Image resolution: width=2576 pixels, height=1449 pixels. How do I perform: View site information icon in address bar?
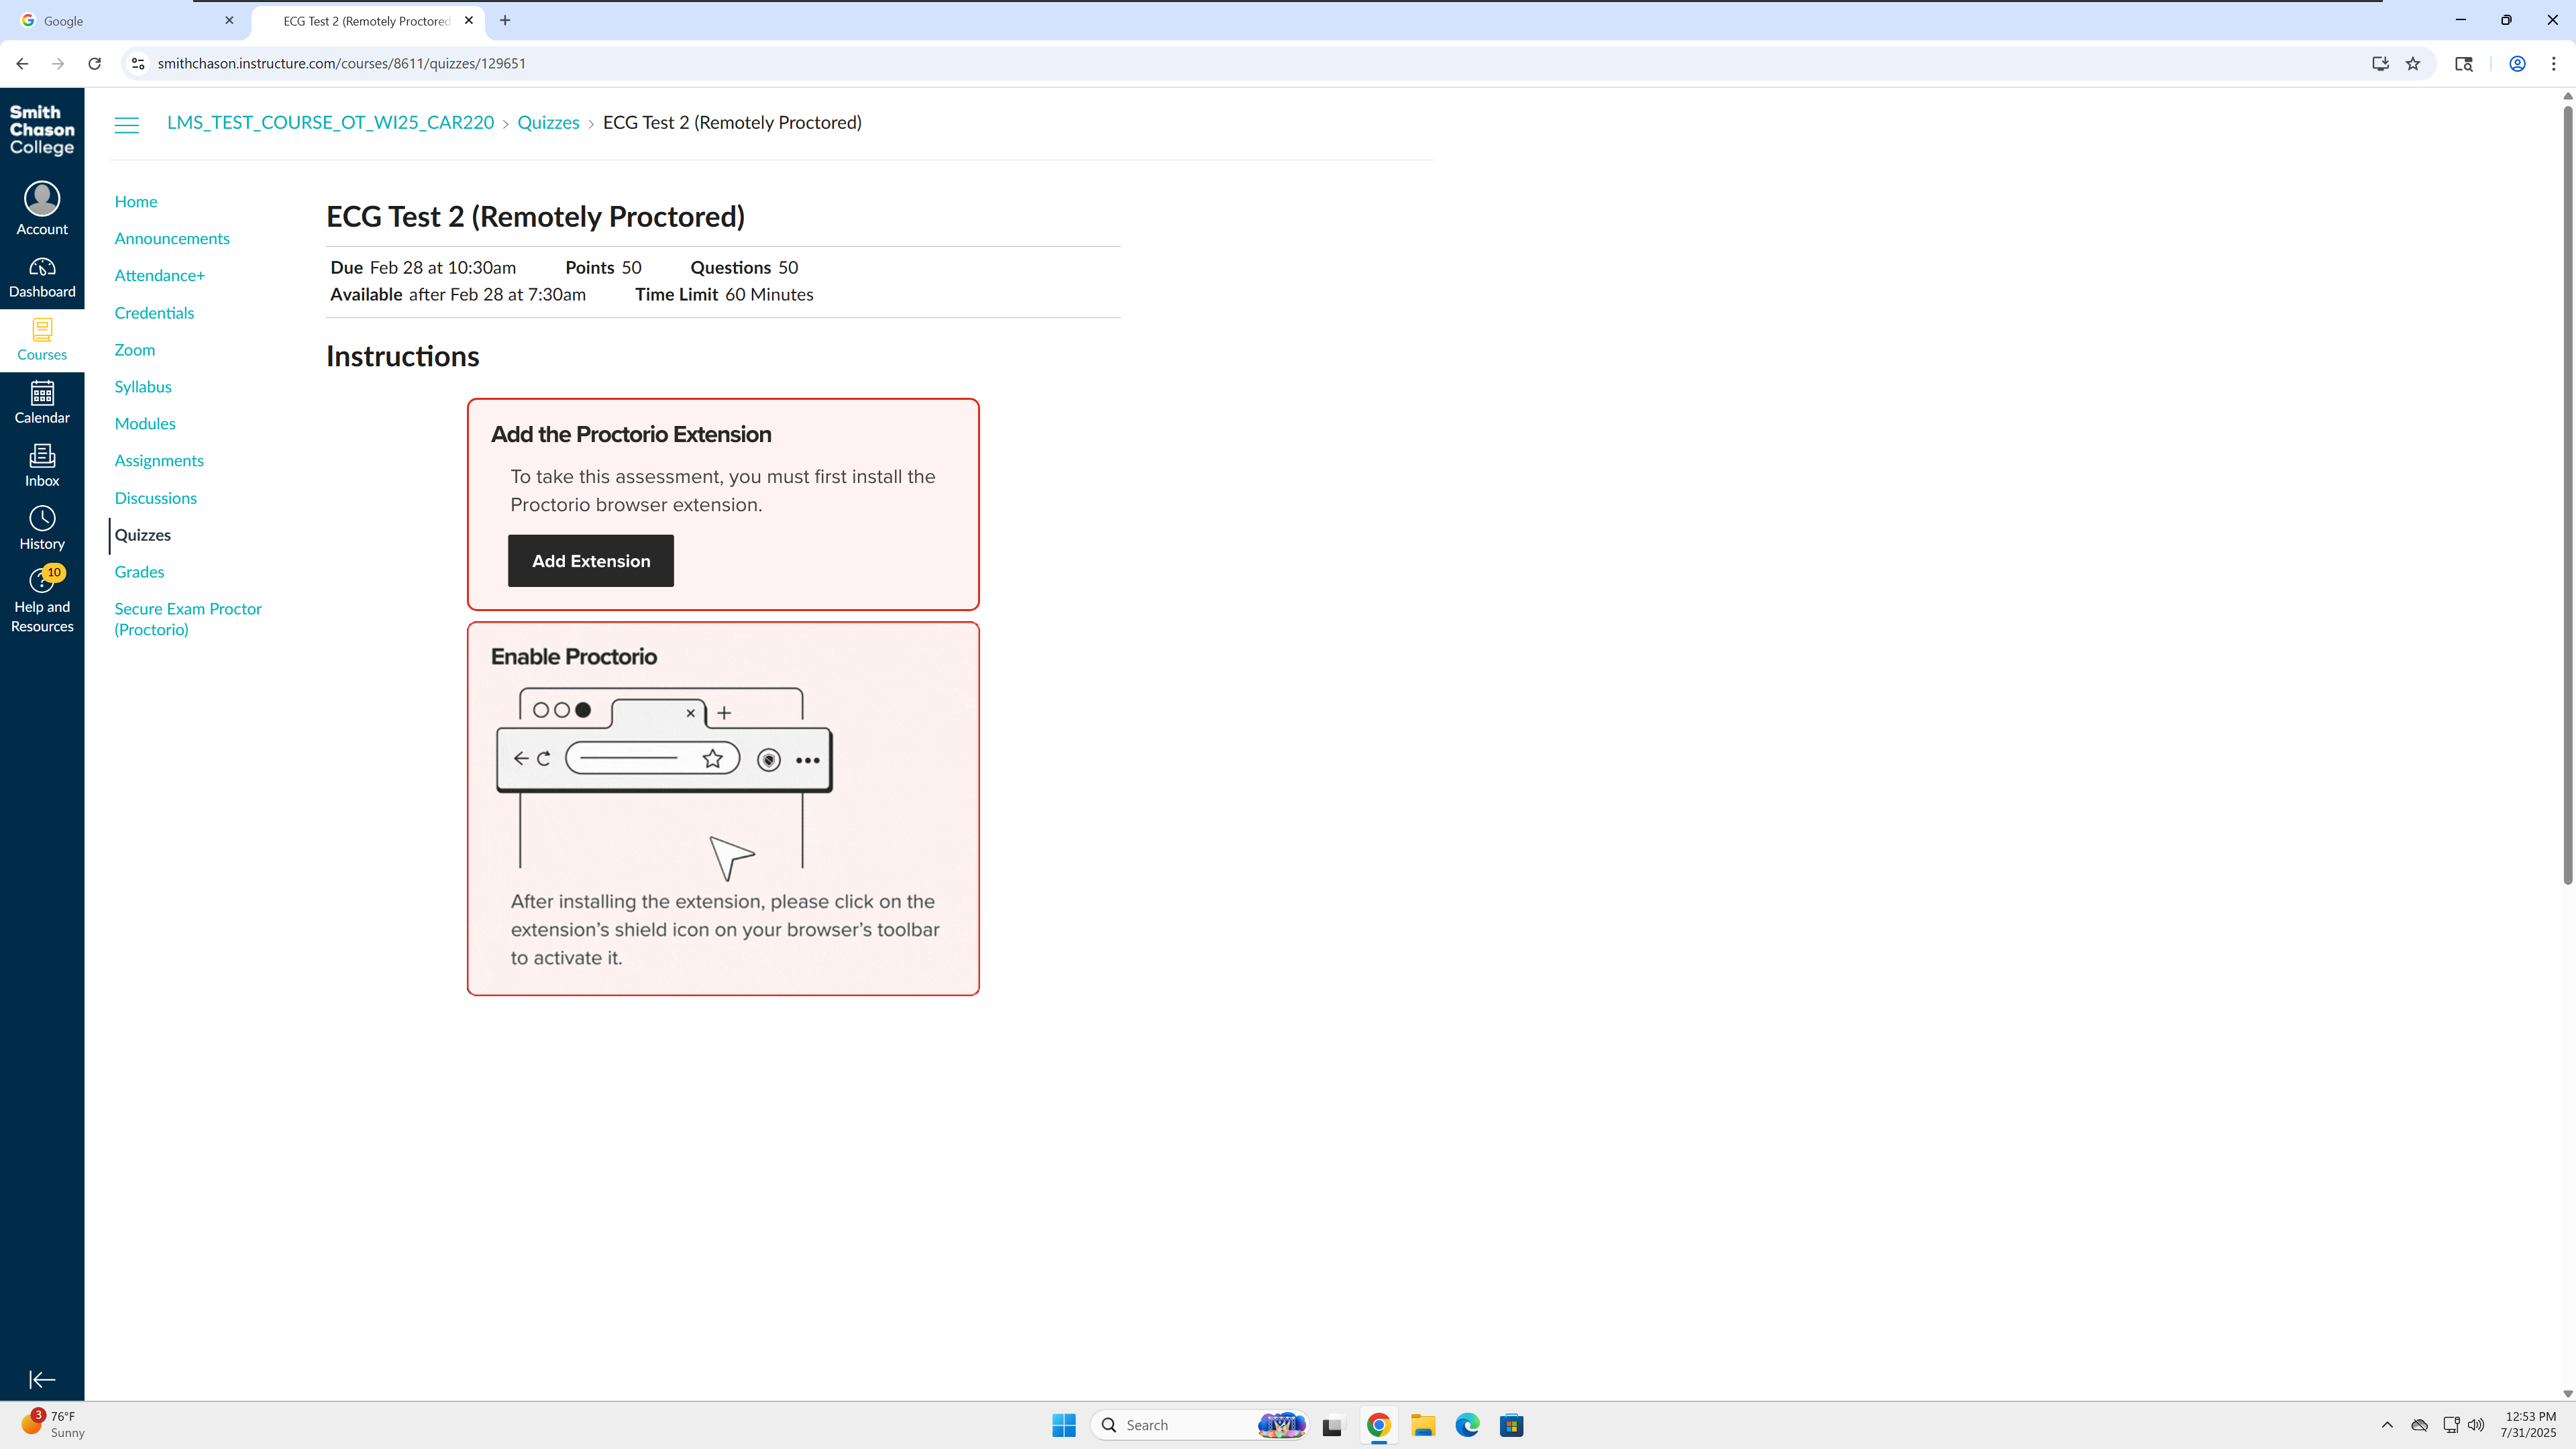point(138,63)
